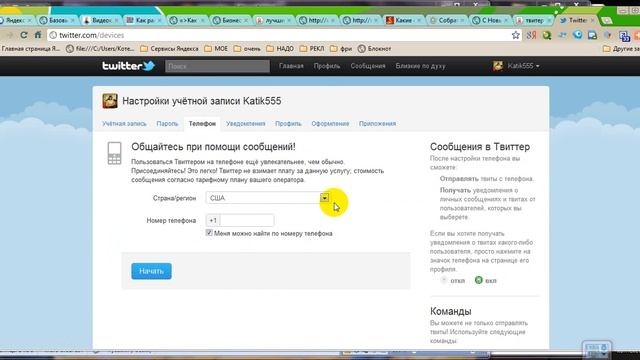Open the 'МОЕ' bookmarks folder

pyautogui.click(x=216, y=49)
